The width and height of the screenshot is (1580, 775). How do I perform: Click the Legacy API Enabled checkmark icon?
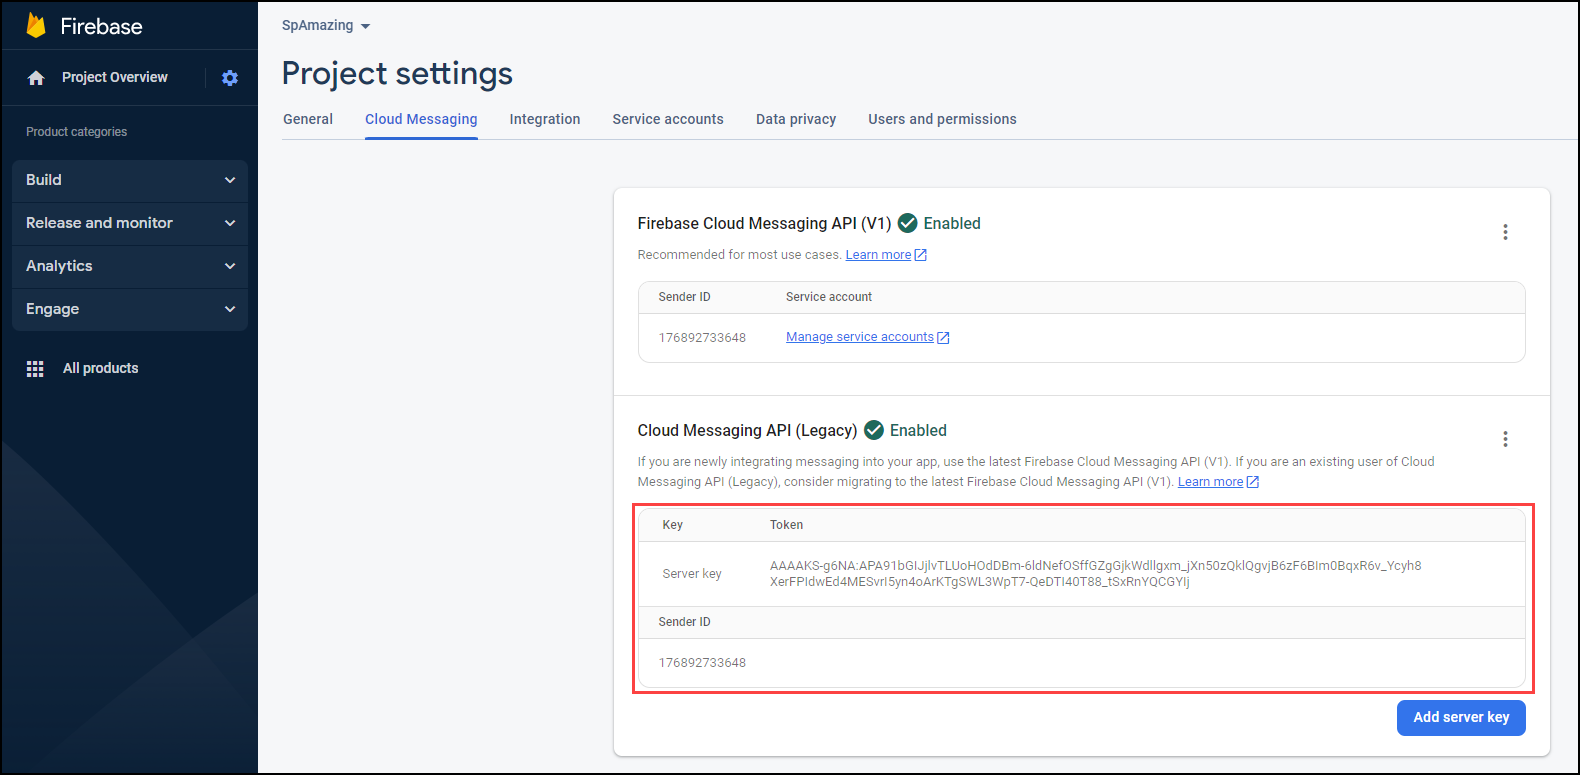(x=874, y=430)
